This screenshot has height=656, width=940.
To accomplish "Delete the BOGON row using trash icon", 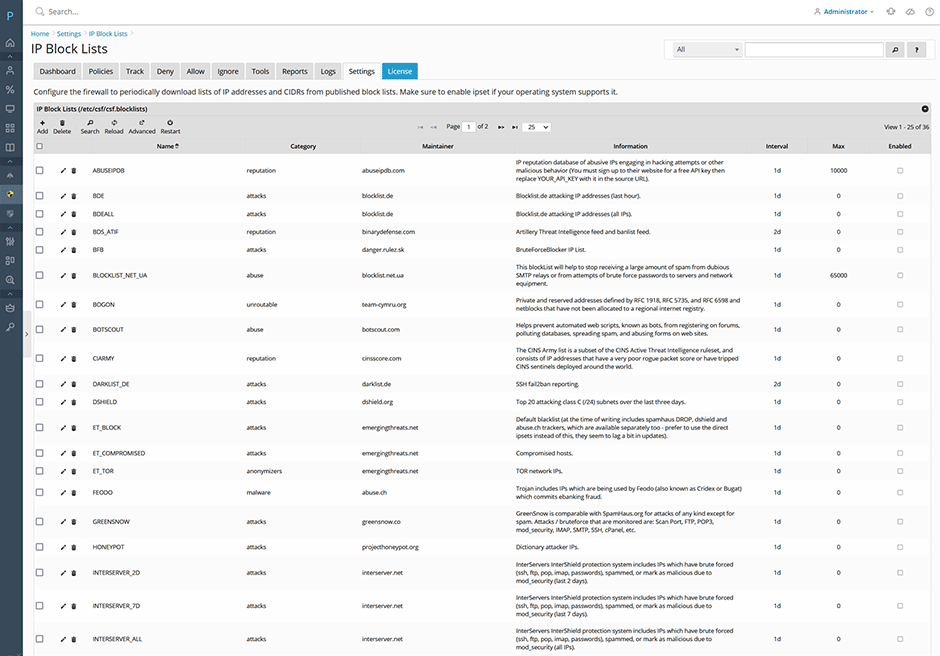I will 73,304.
